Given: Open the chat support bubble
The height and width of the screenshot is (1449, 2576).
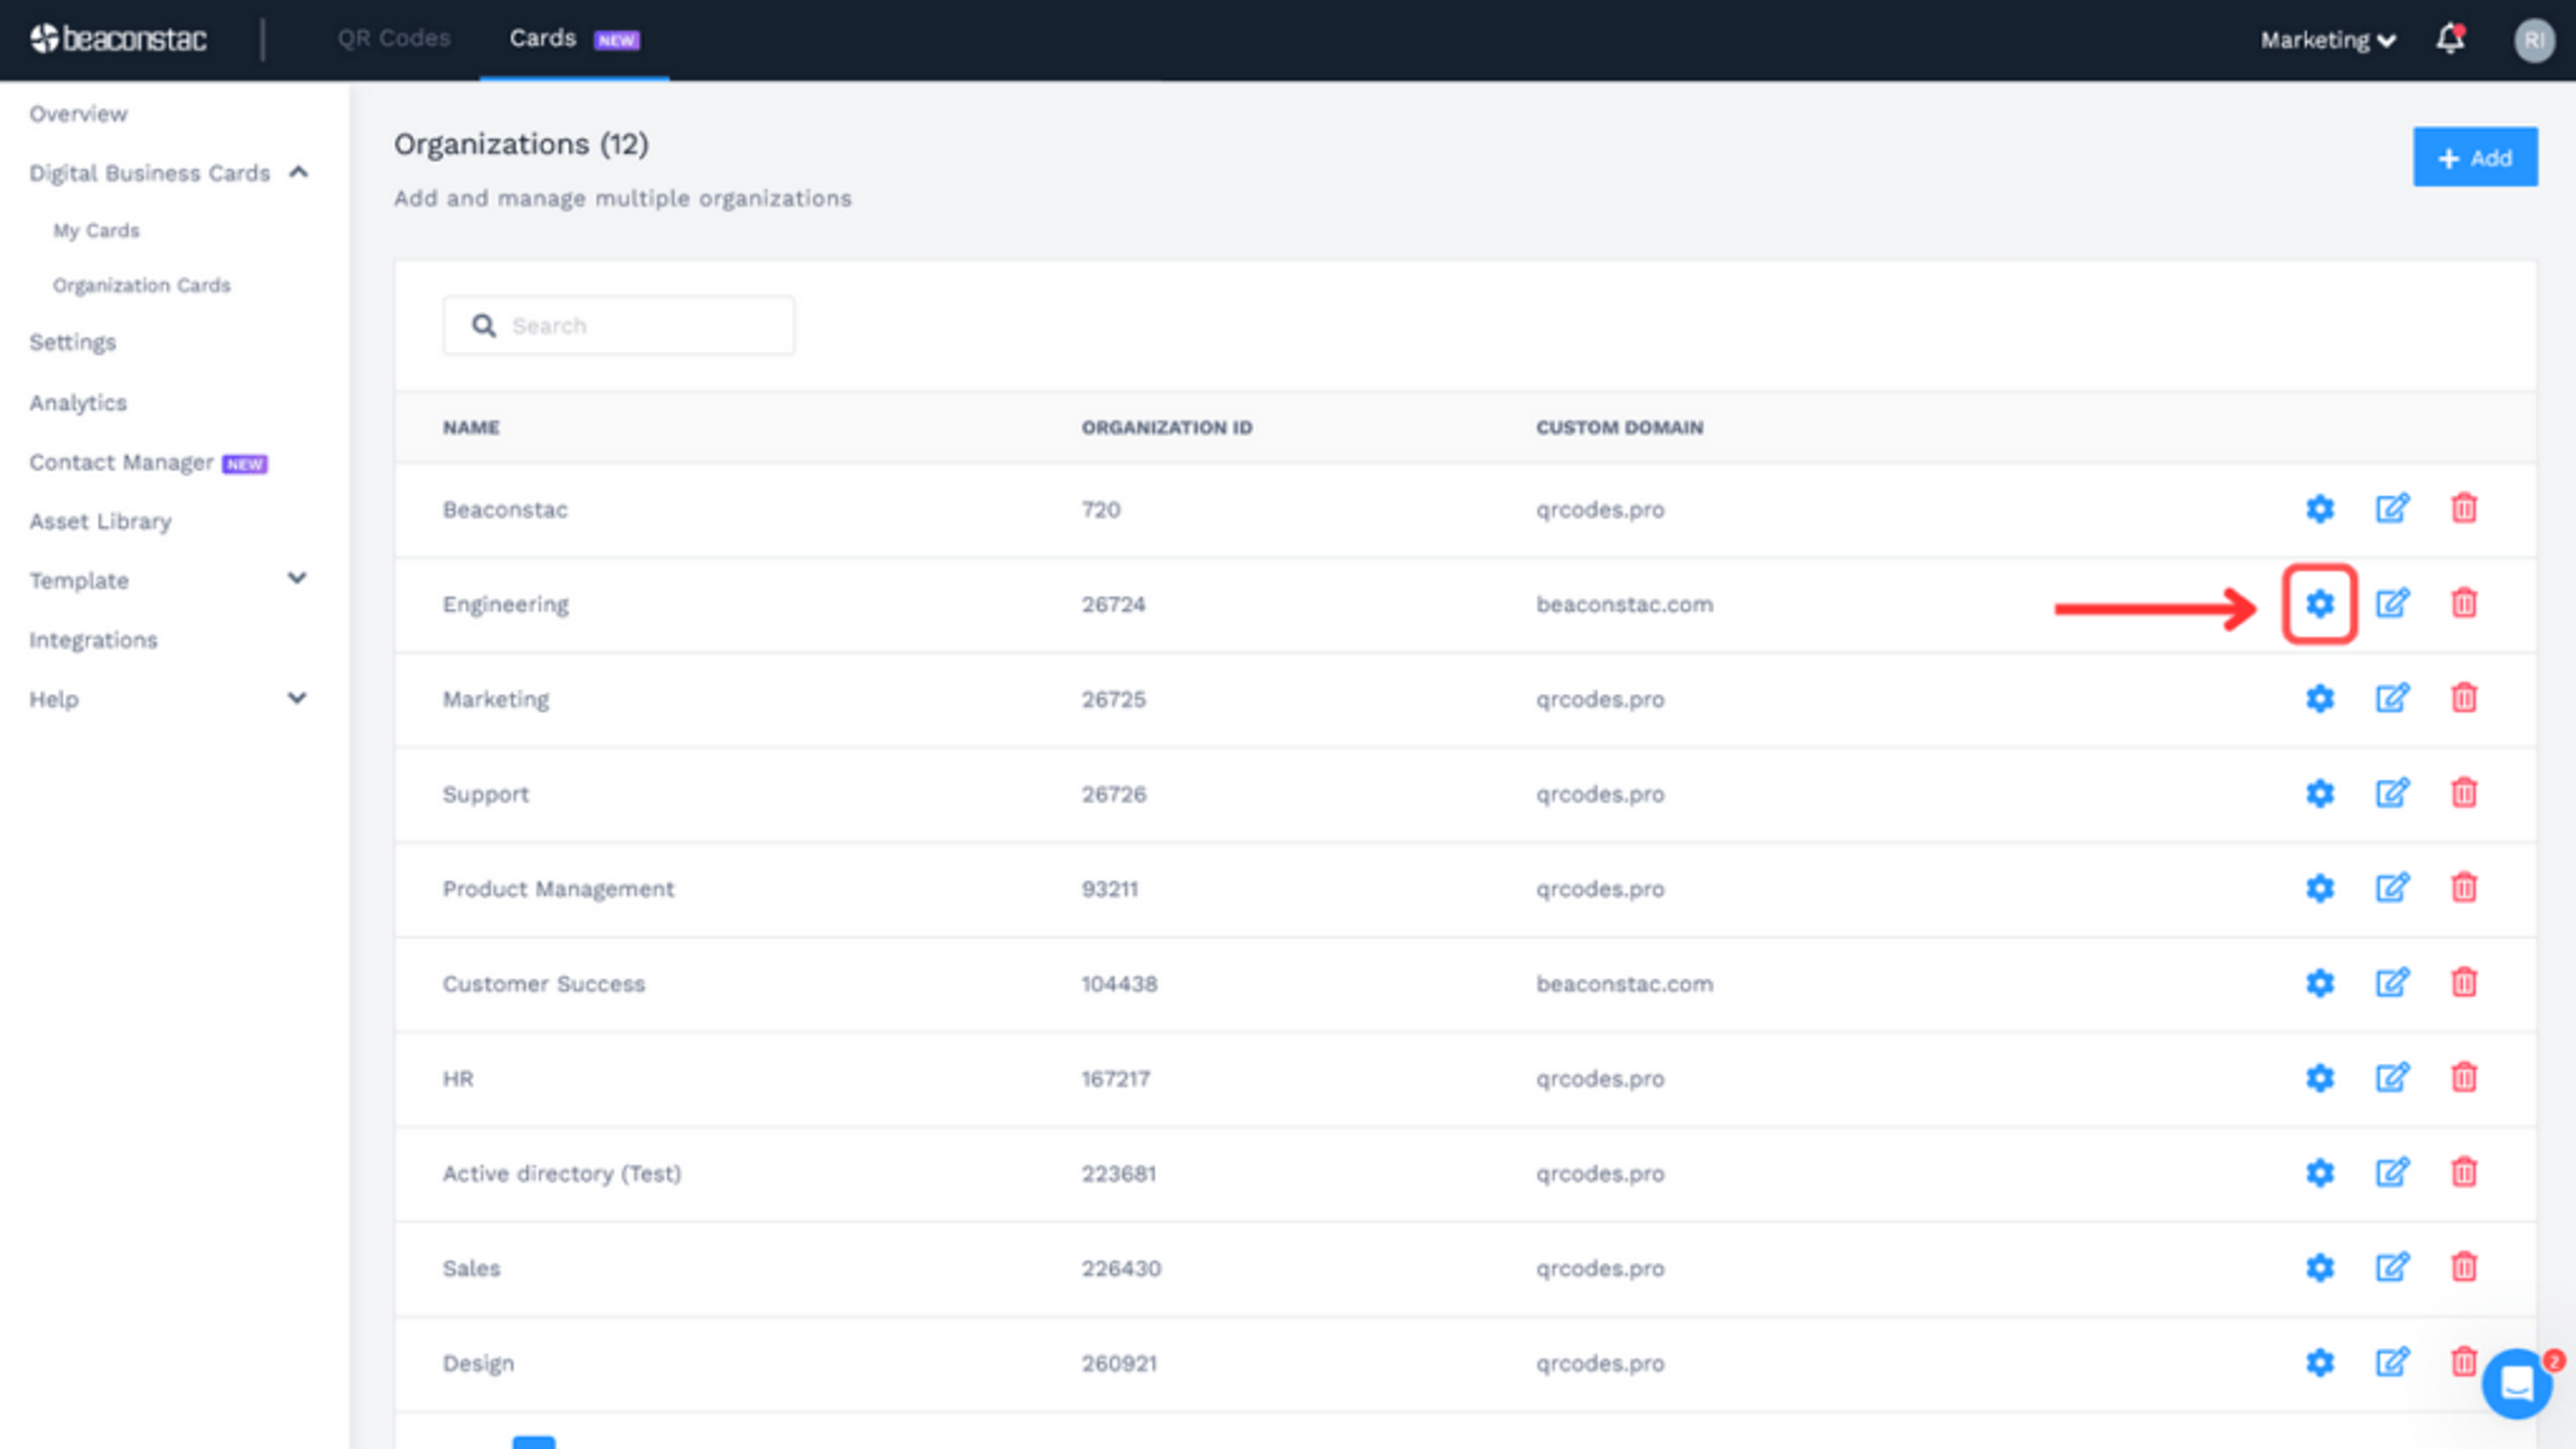Looking at the screenshot, I should click(2517, 1384).
